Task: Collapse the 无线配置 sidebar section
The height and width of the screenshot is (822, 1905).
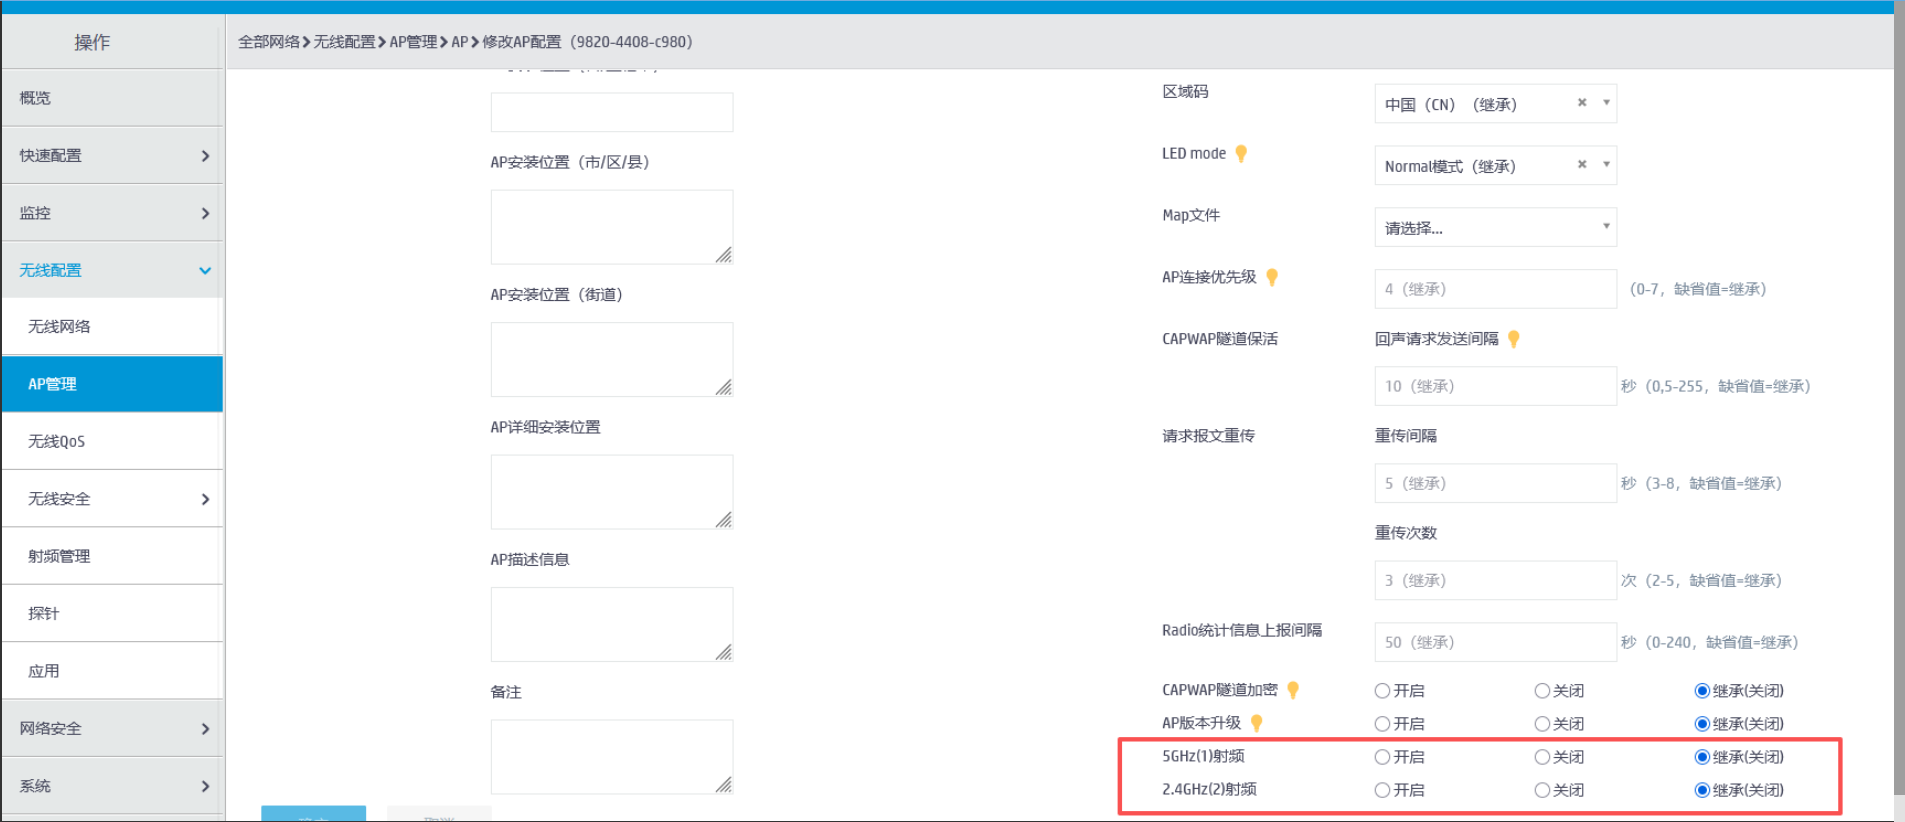Action: tap(112, 270)
